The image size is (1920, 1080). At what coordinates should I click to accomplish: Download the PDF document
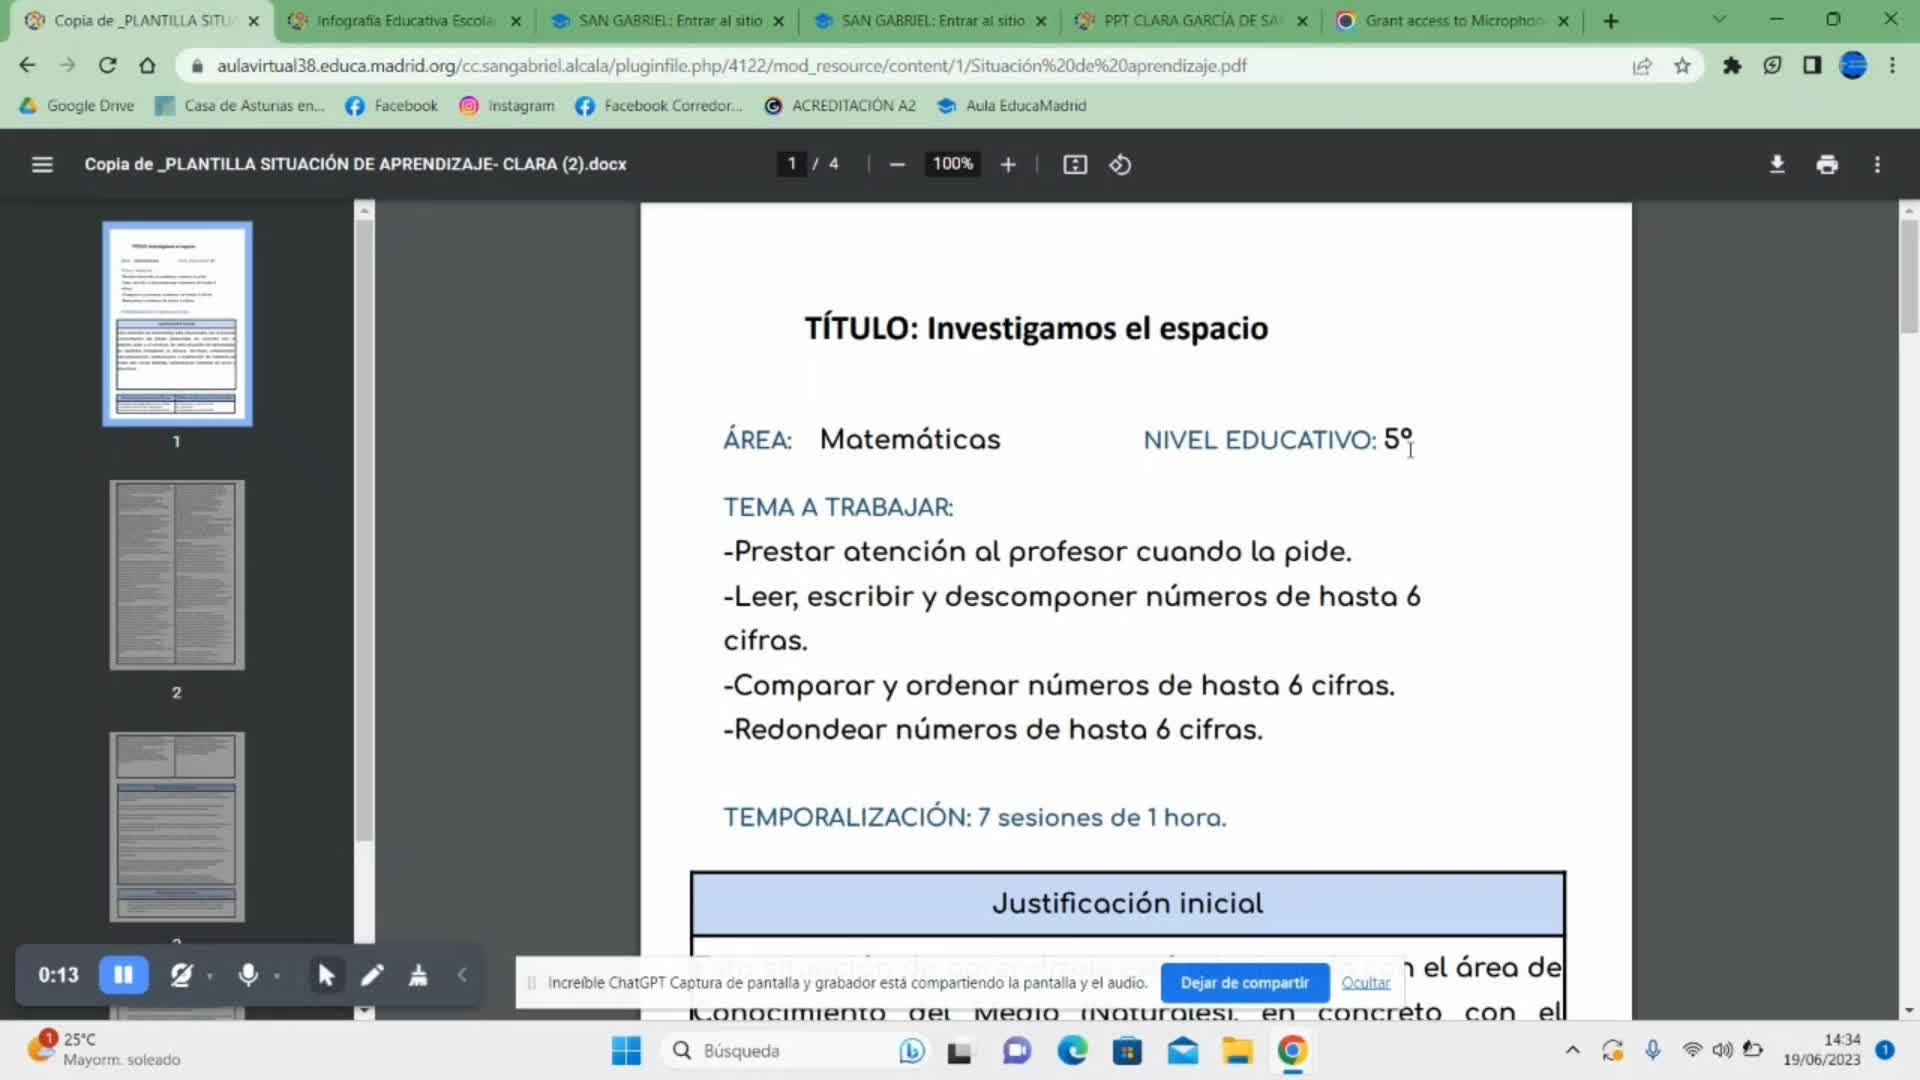tap(1777, 164)
